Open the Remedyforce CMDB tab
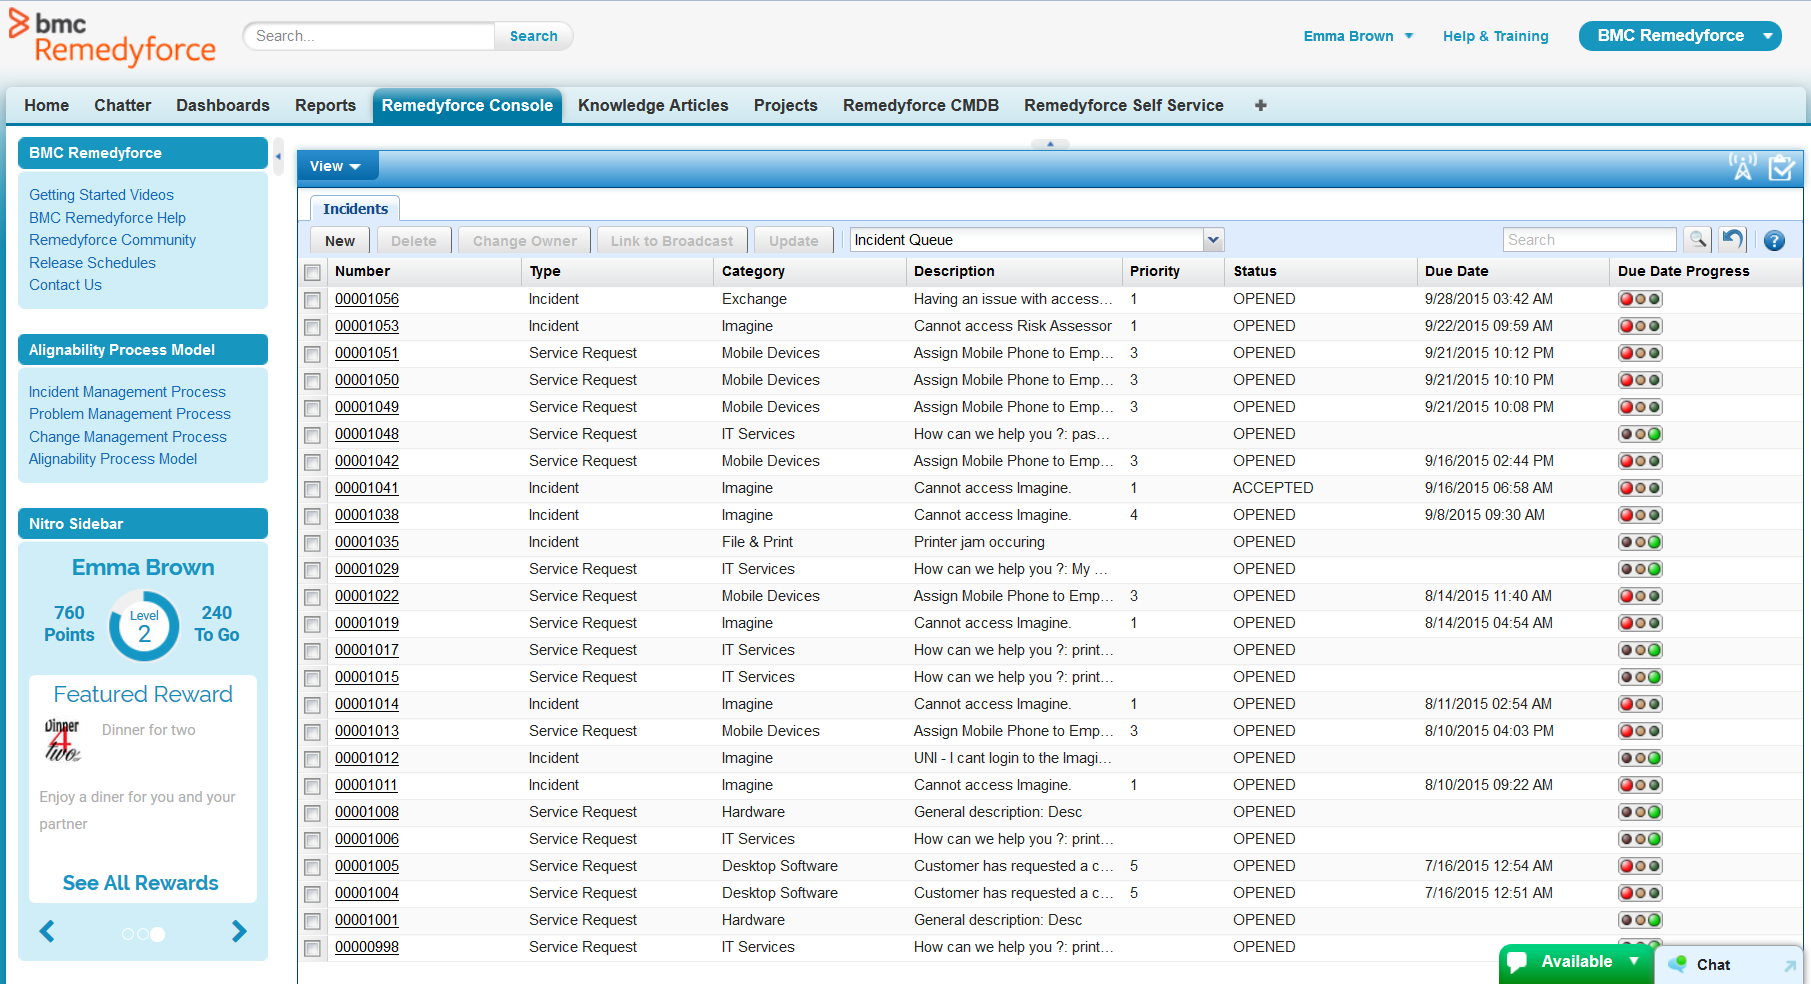 click(x=921, y=105)
